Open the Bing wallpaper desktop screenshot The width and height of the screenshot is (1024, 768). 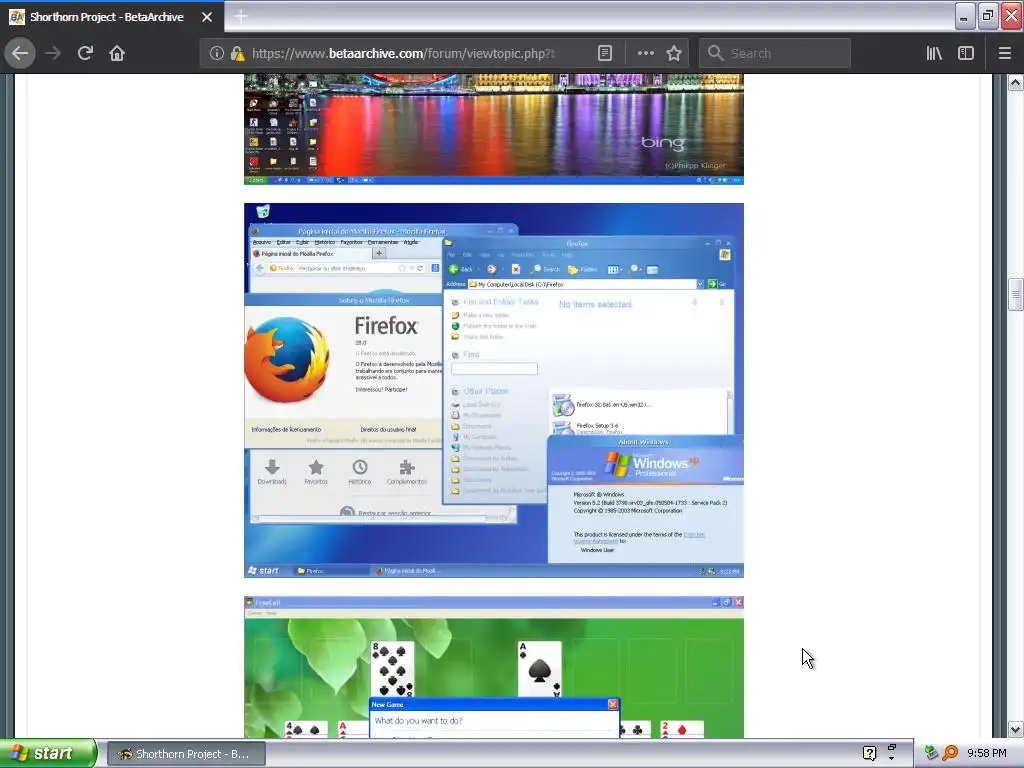pyautogui.click(x=494, y=129)
